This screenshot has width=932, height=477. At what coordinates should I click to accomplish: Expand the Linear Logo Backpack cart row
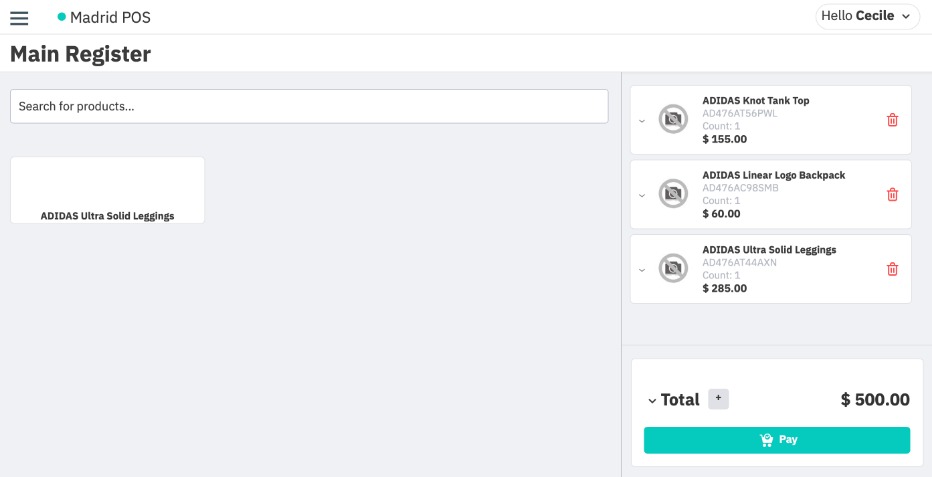pyautogui.click(x=642, y=194)
